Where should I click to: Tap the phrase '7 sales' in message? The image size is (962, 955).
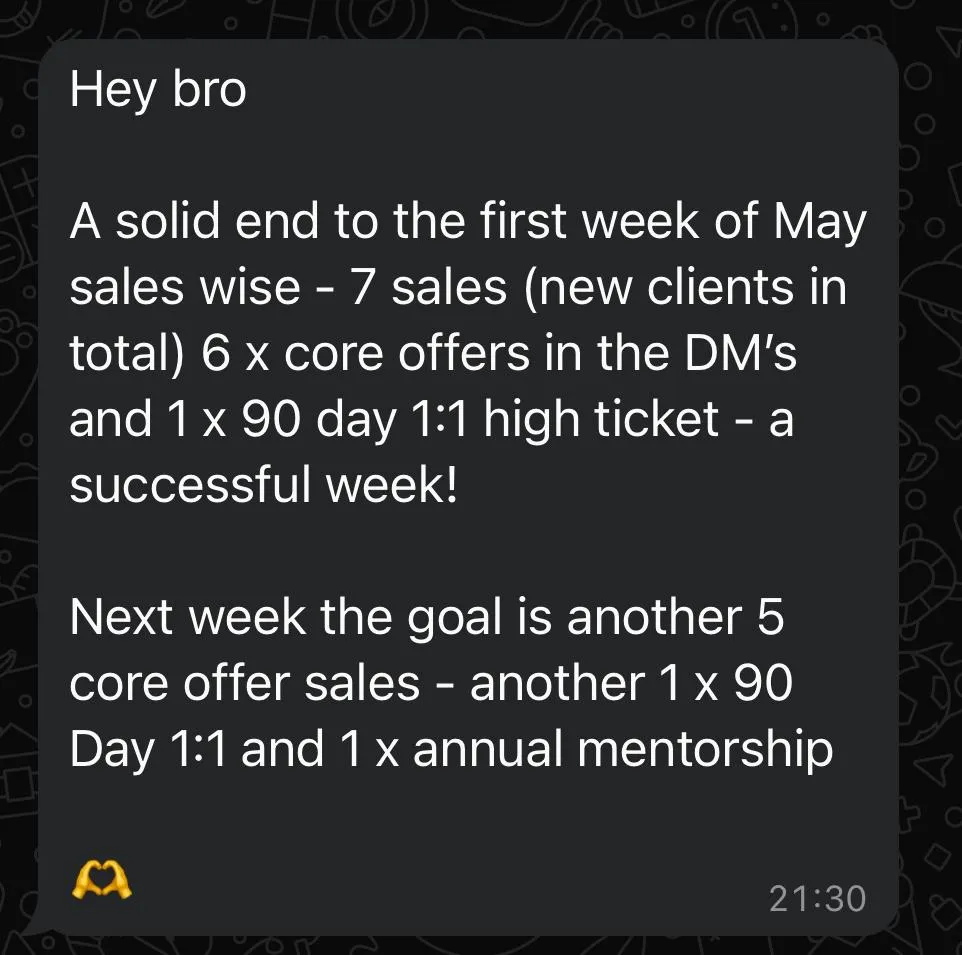coord(428,287)
